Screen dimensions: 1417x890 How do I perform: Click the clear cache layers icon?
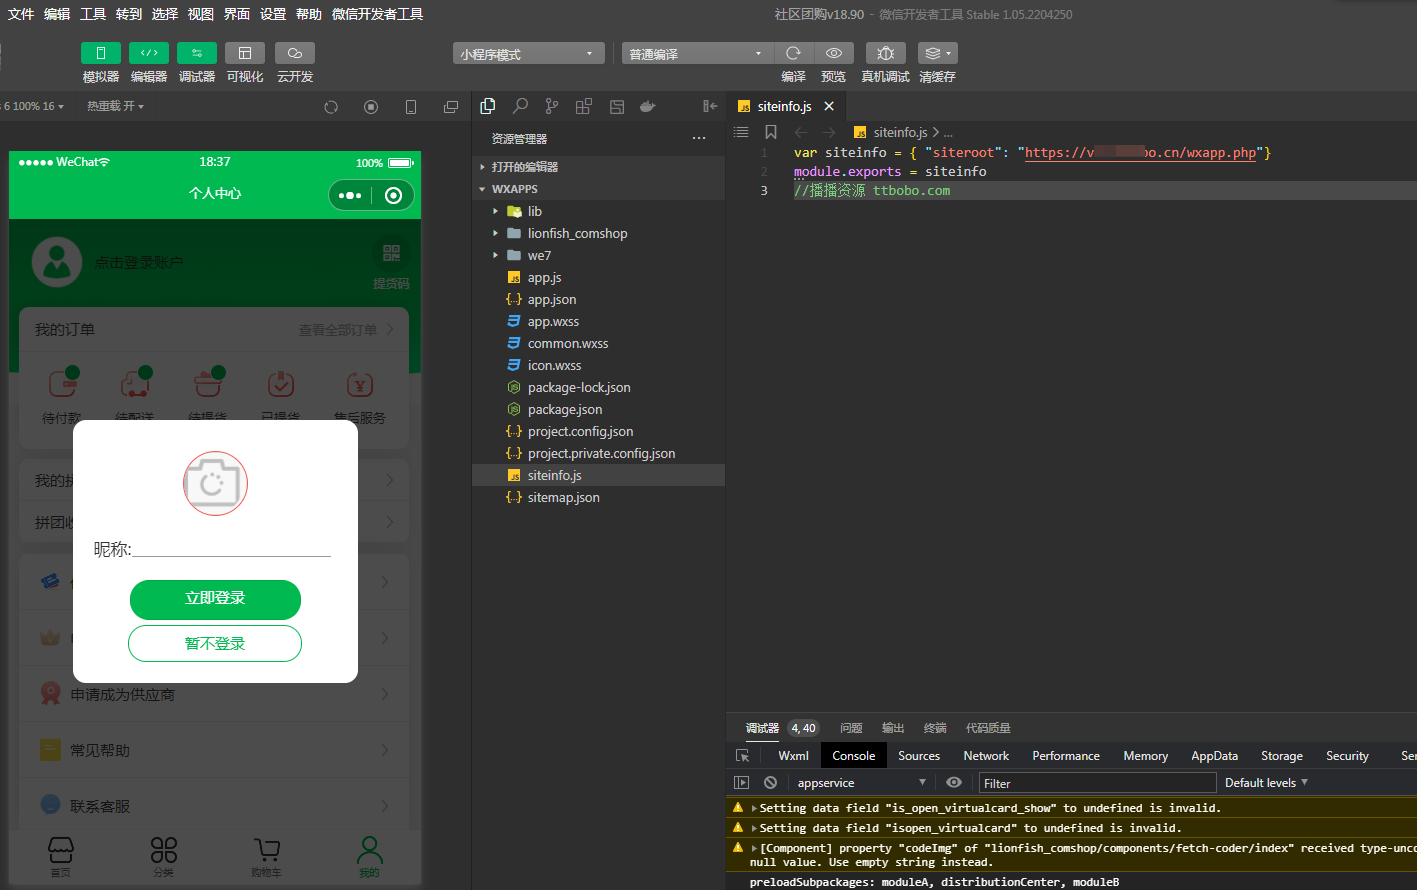(x=937, y=53)
